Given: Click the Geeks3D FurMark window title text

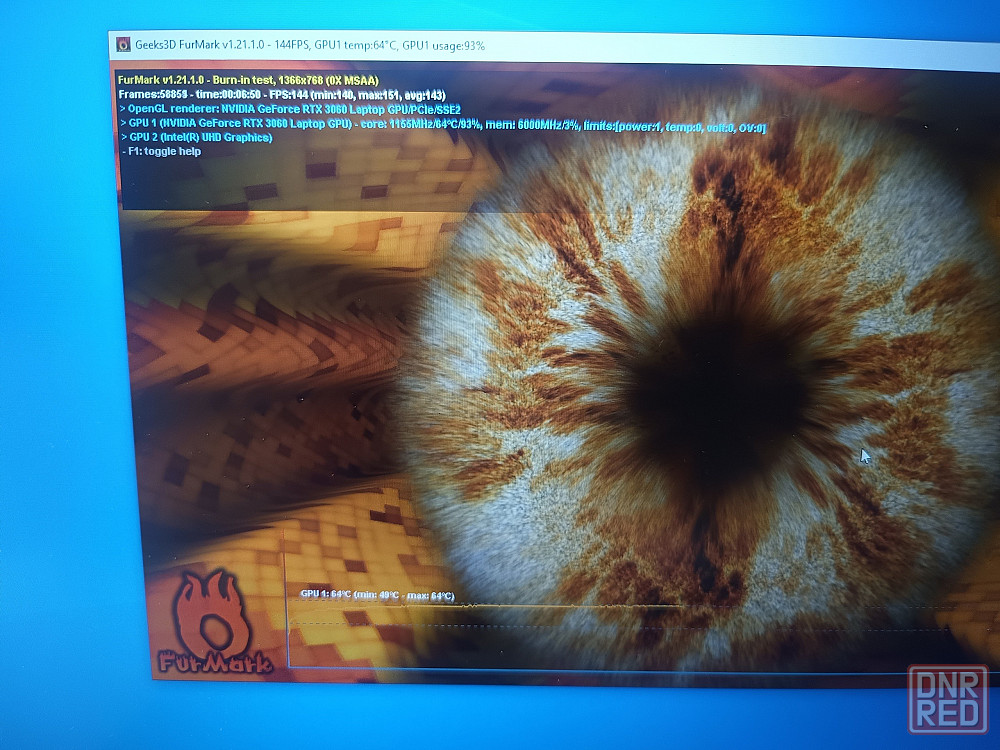Looking at the screenshot, I should [x=310, y=45].
